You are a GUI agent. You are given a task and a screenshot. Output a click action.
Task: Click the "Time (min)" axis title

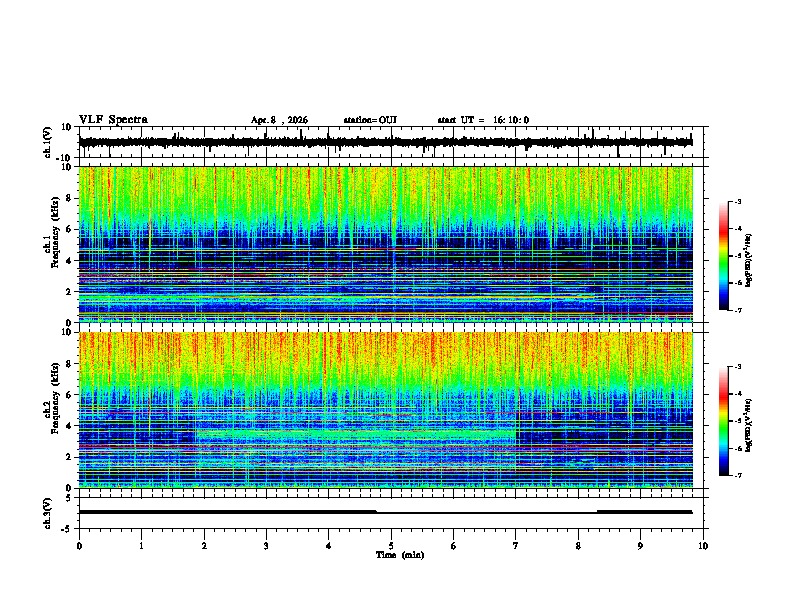[x=400, y=555]
